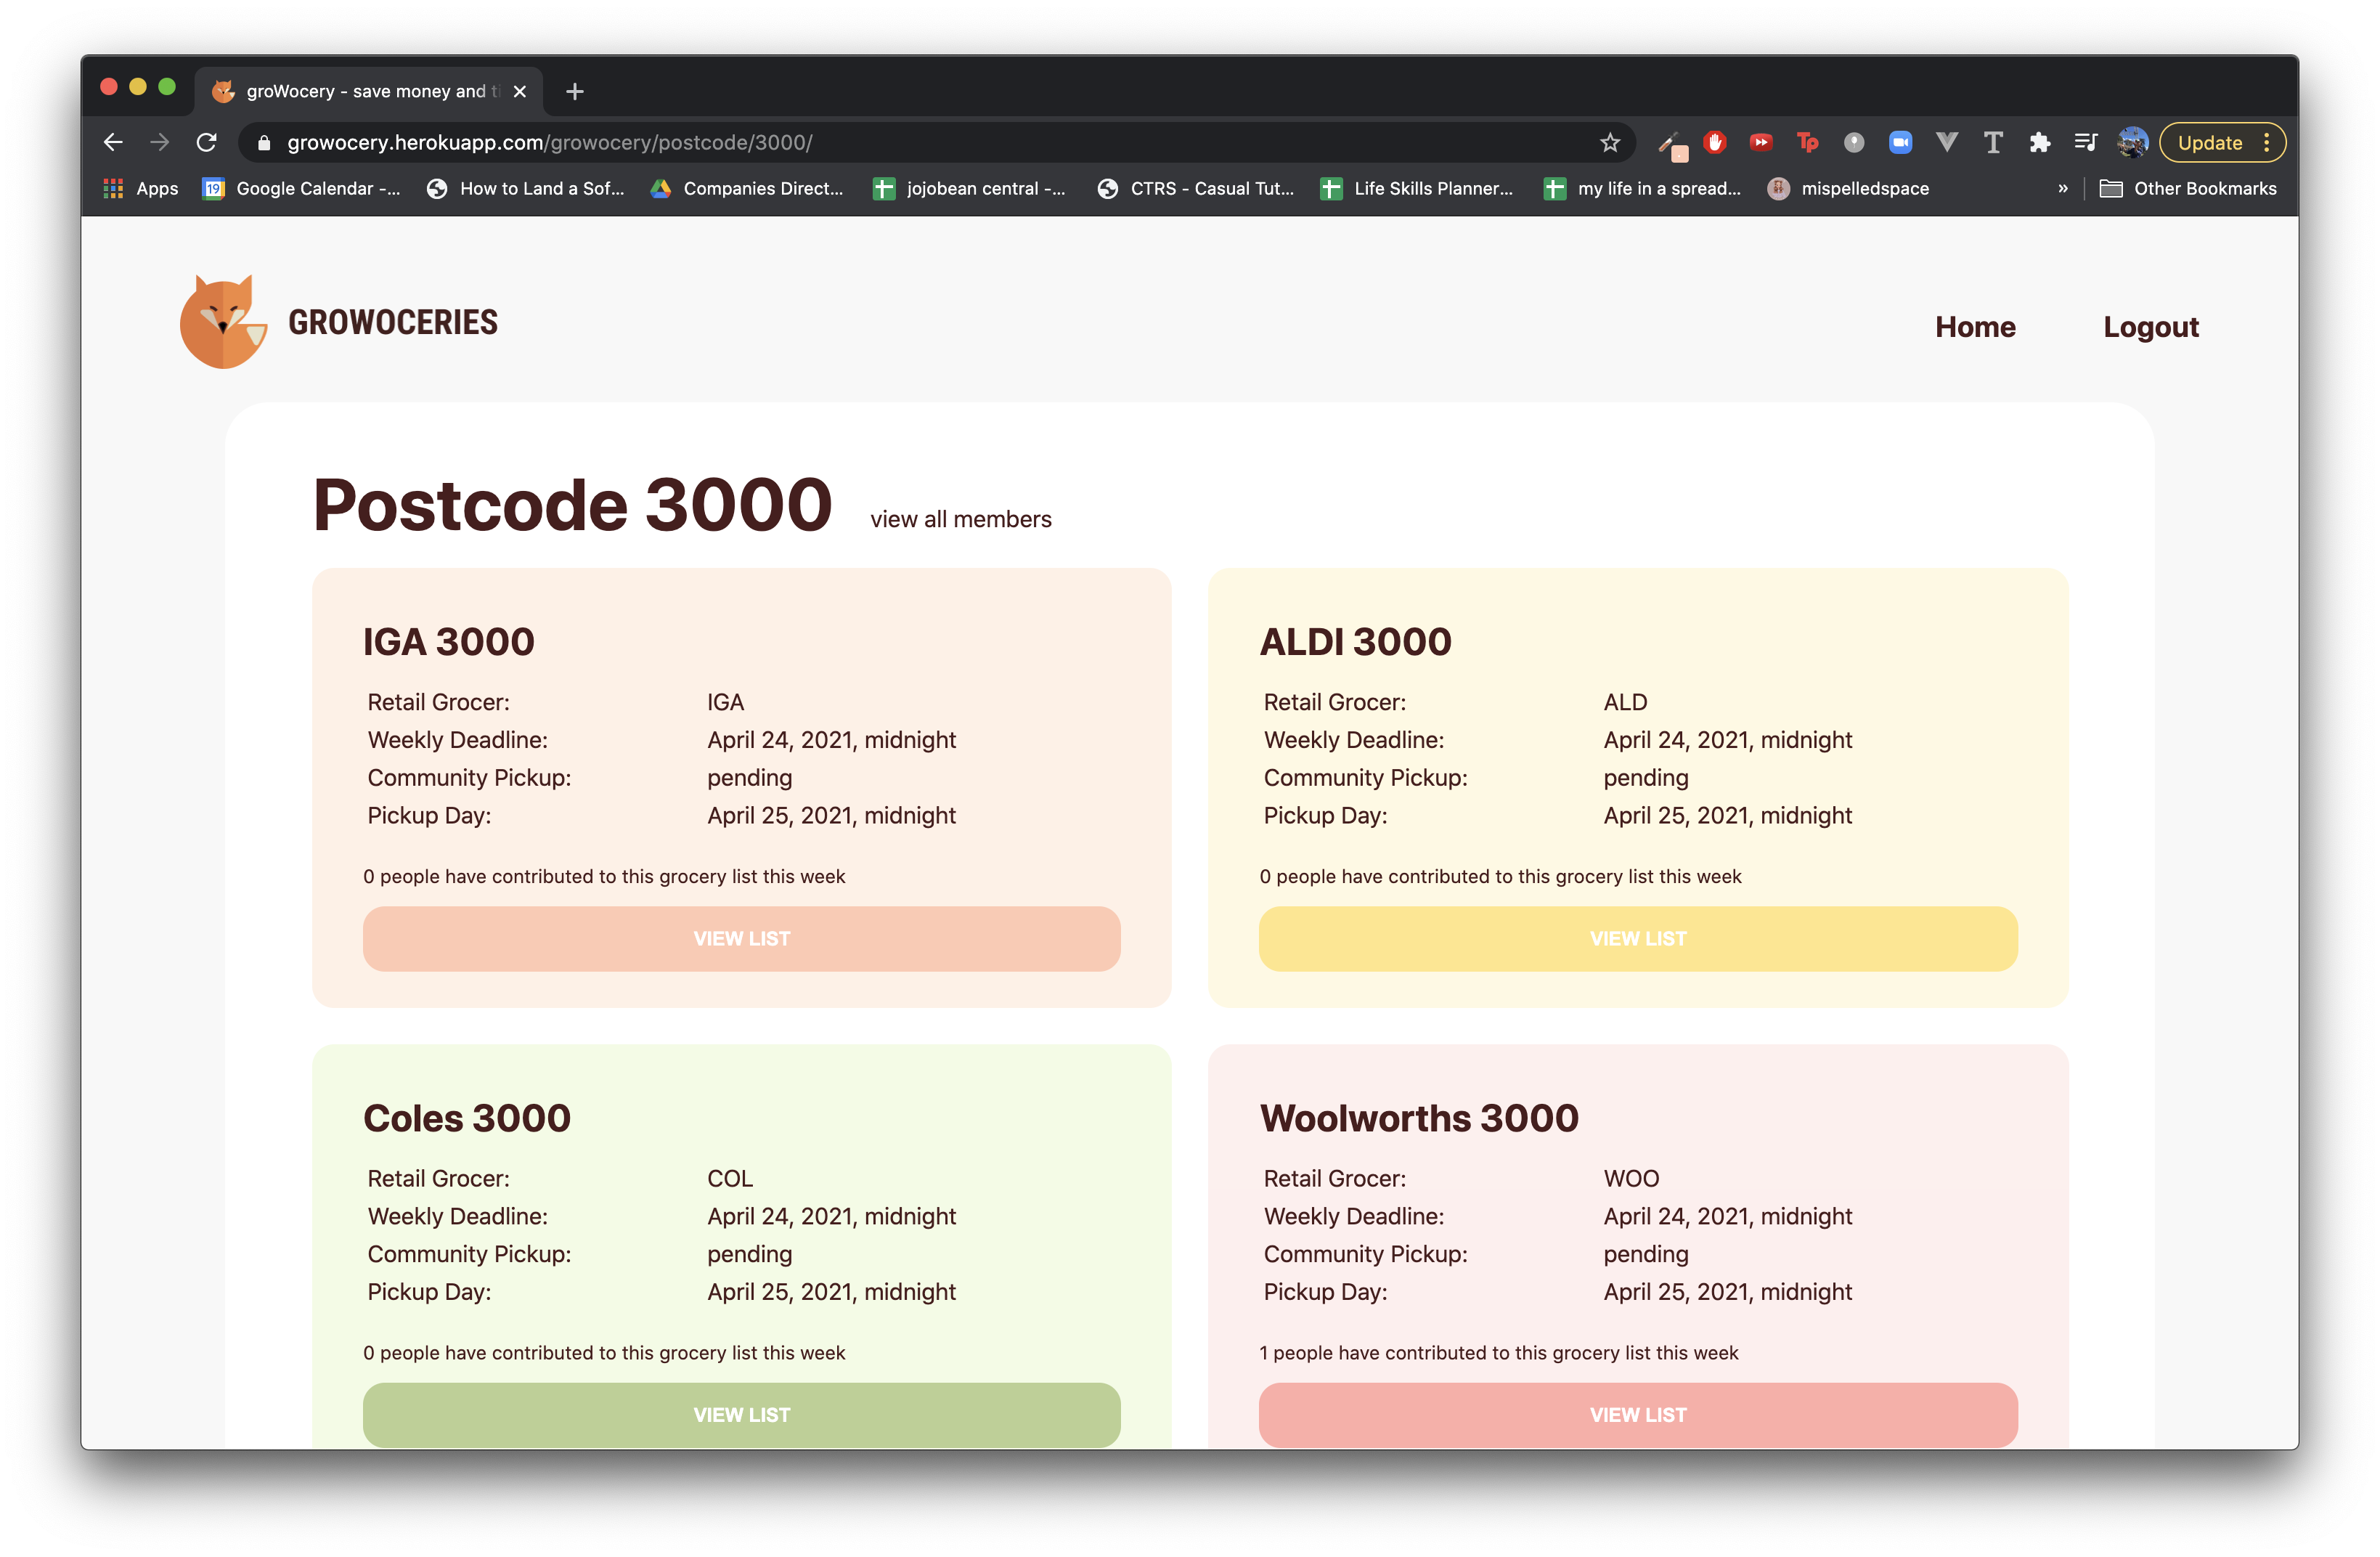The width and height of the screenshot is (2380, 1557).
Task: Open the Chrome profile avatar
Action: tap(2132, 143)
